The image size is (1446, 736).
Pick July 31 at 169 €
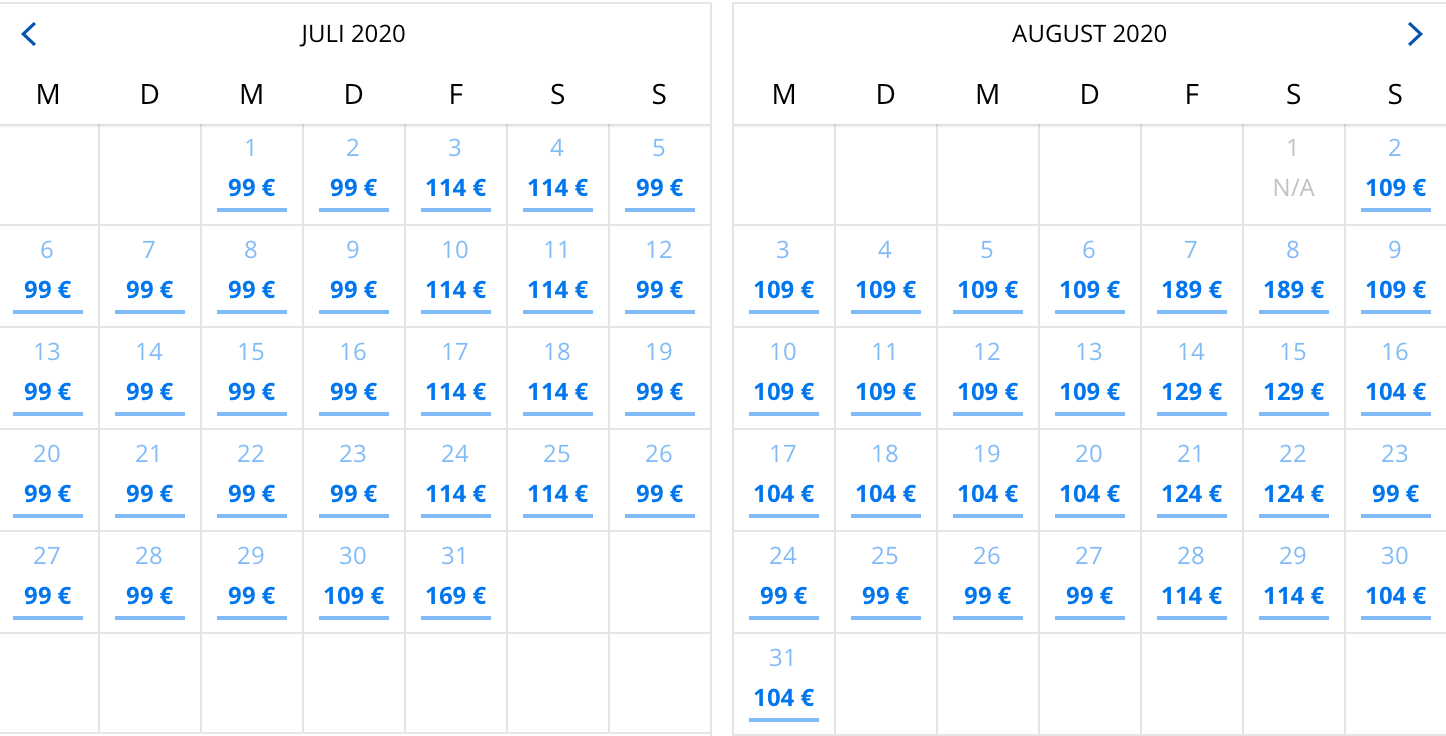tap(455, 583)
